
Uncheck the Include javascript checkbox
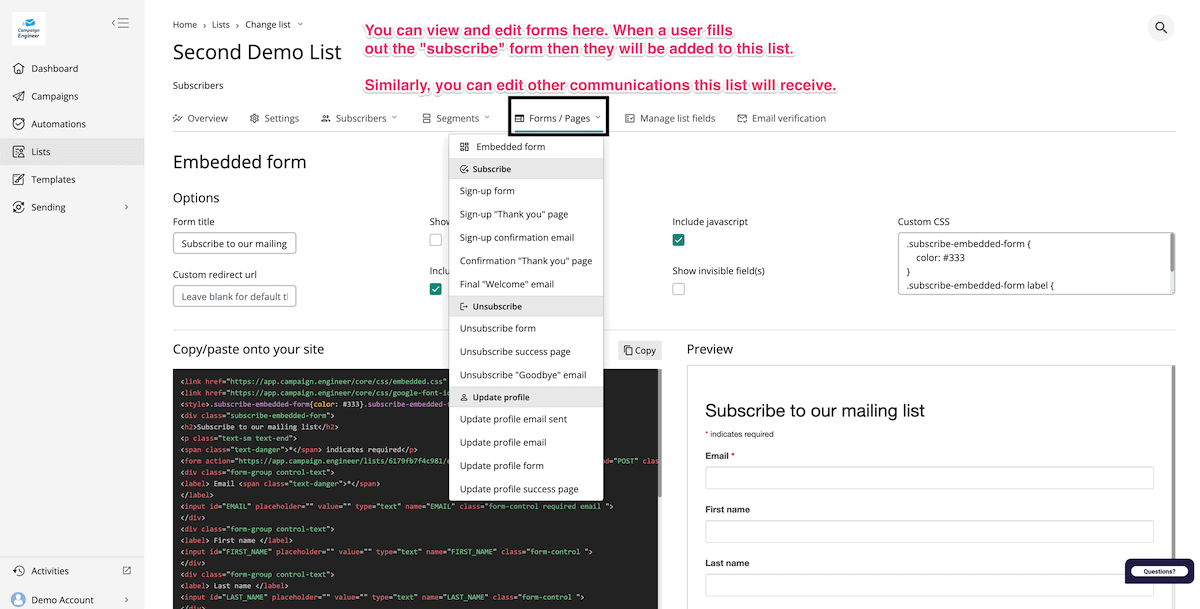tap(679, 240)
